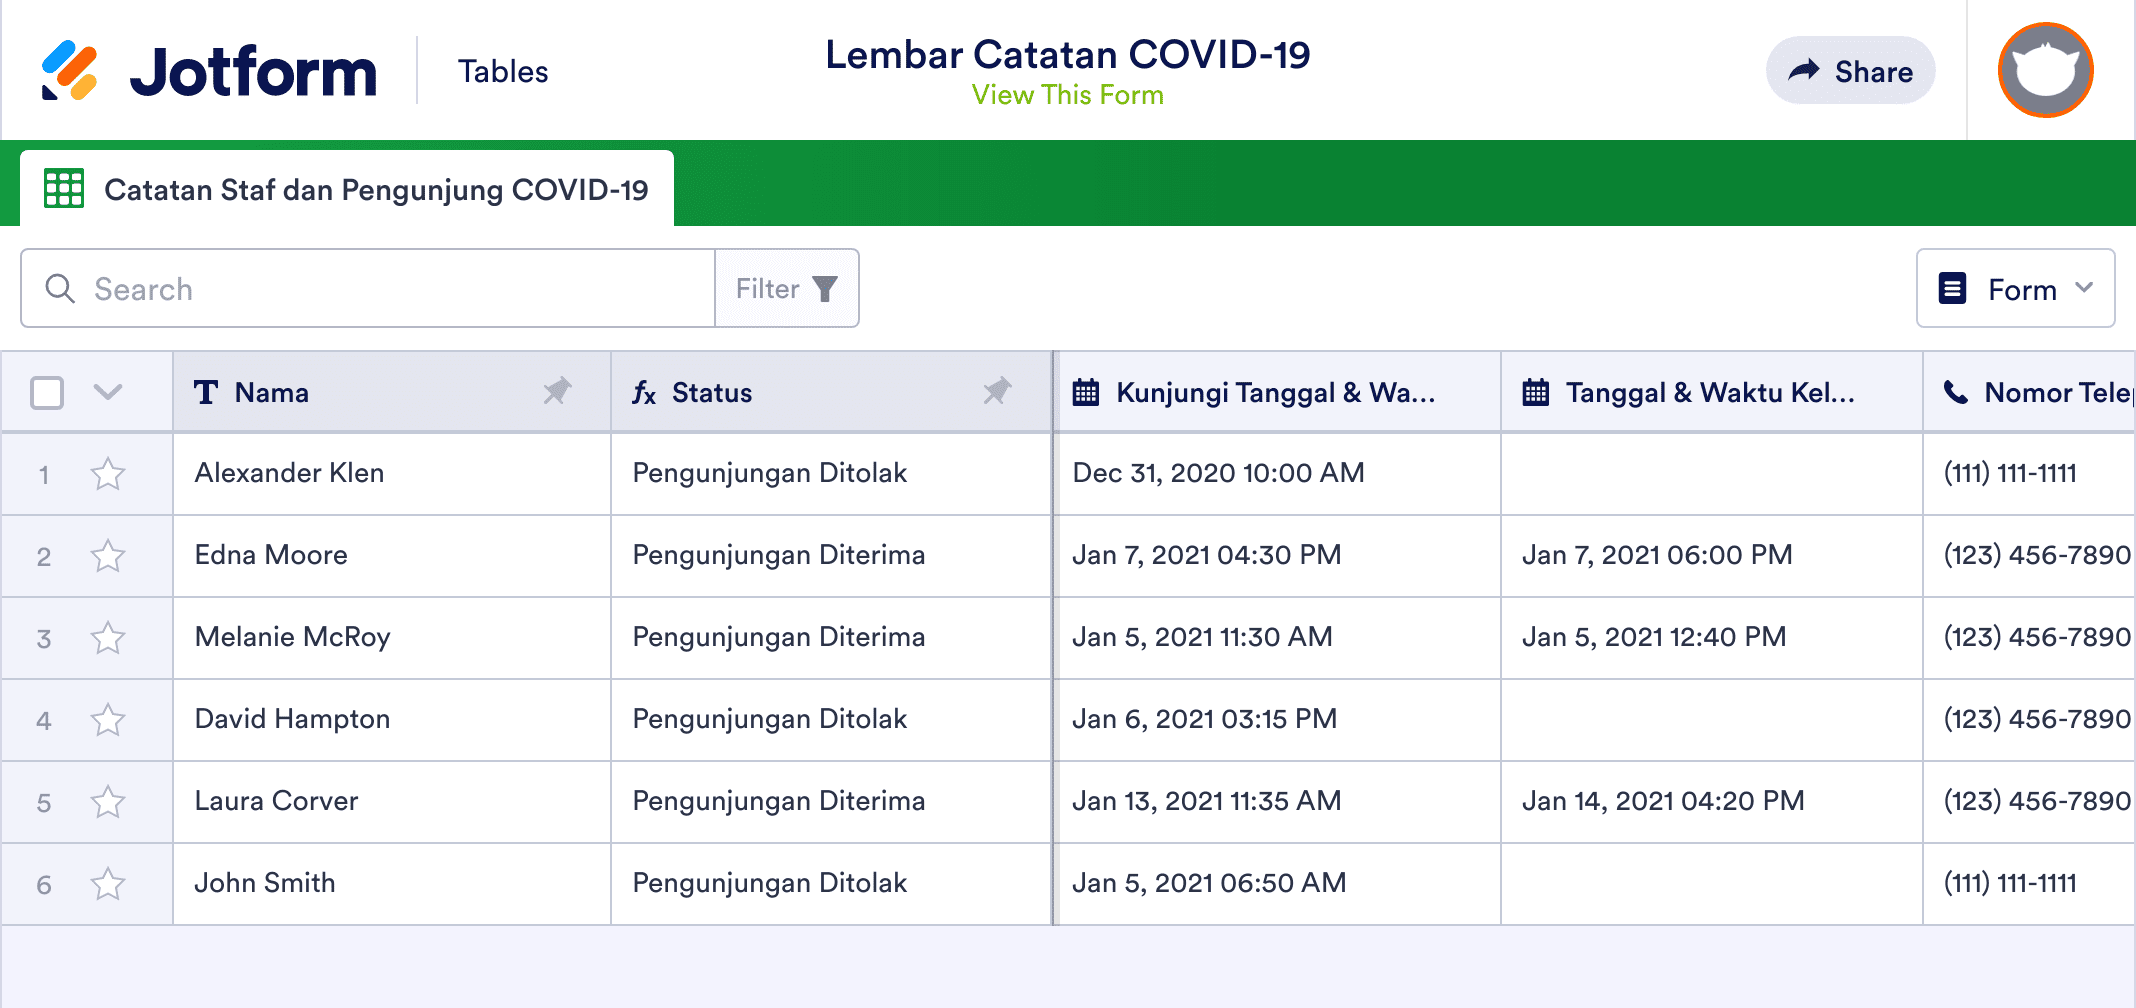The height and width of the screenshot is (1008, 2136).
Task: Select the search magnifier icon
Action: 60,288
